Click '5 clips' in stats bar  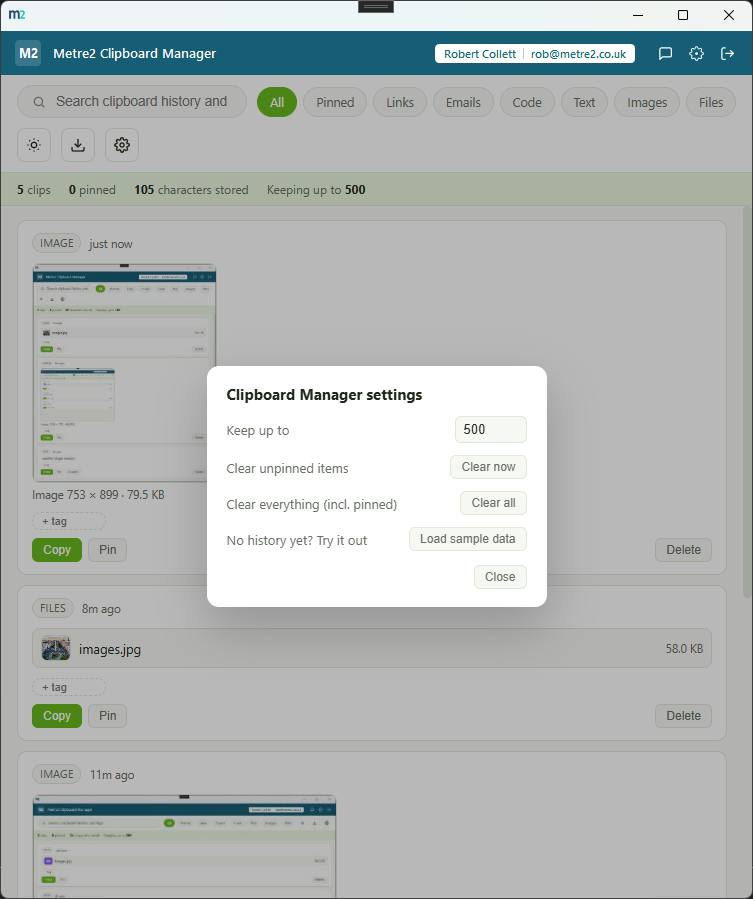pos(34,190)
